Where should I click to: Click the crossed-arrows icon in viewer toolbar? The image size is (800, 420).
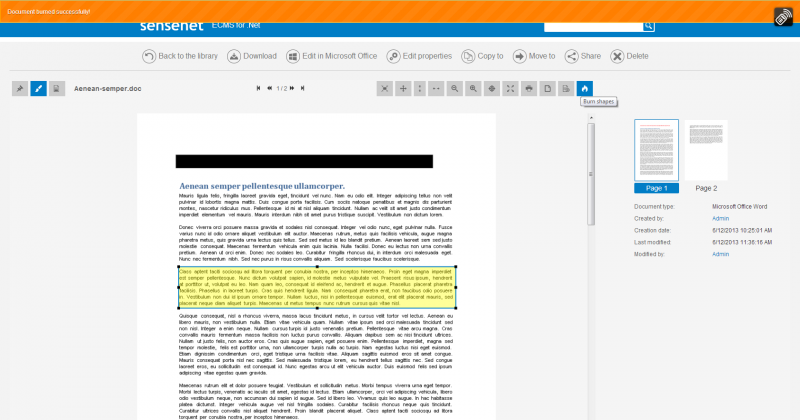pos(385,89)
